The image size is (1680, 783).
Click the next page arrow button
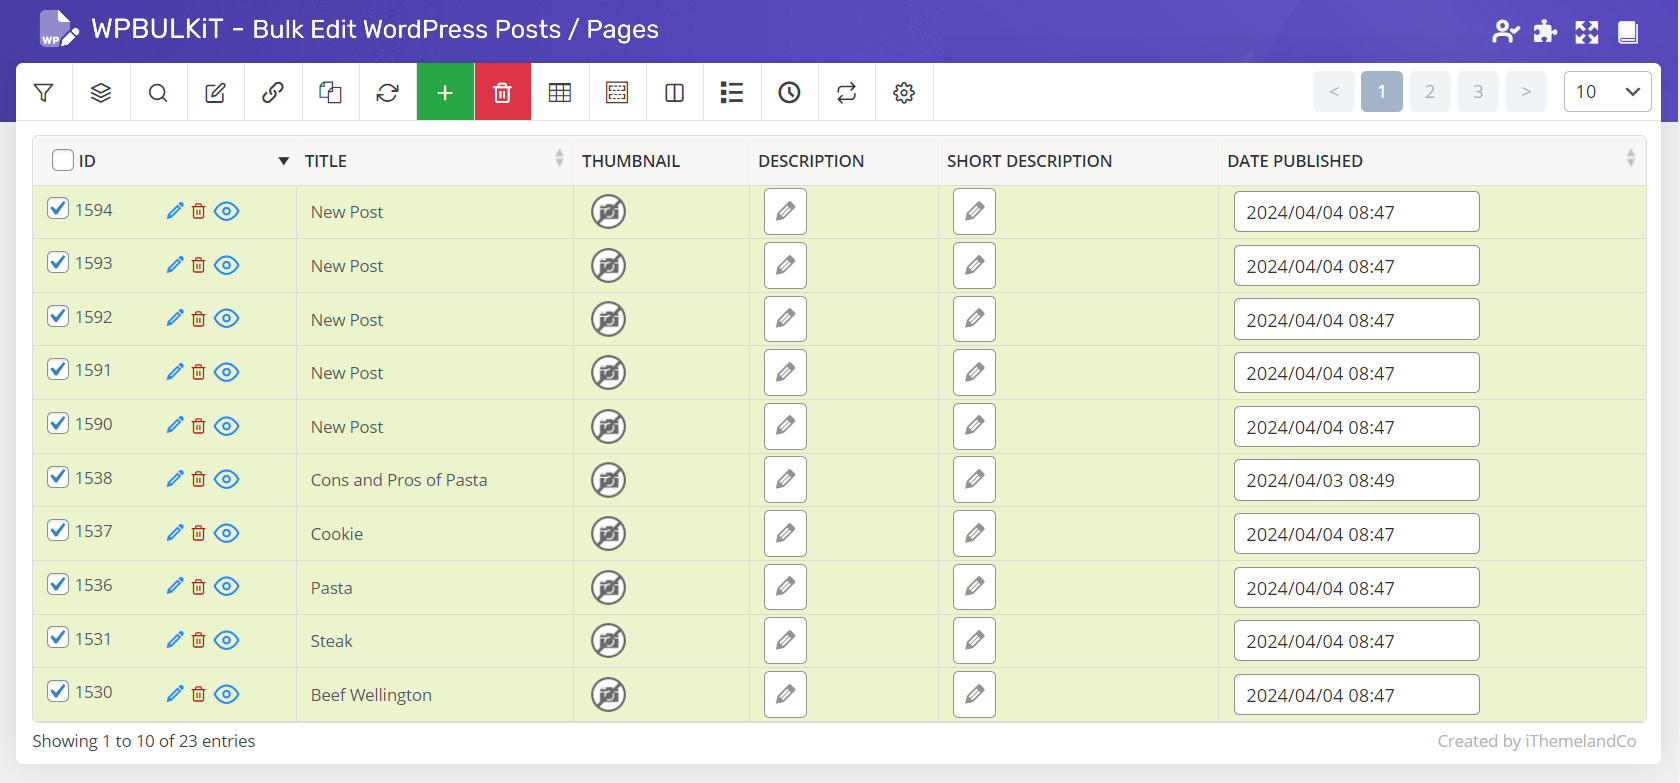click(1526, 92)
